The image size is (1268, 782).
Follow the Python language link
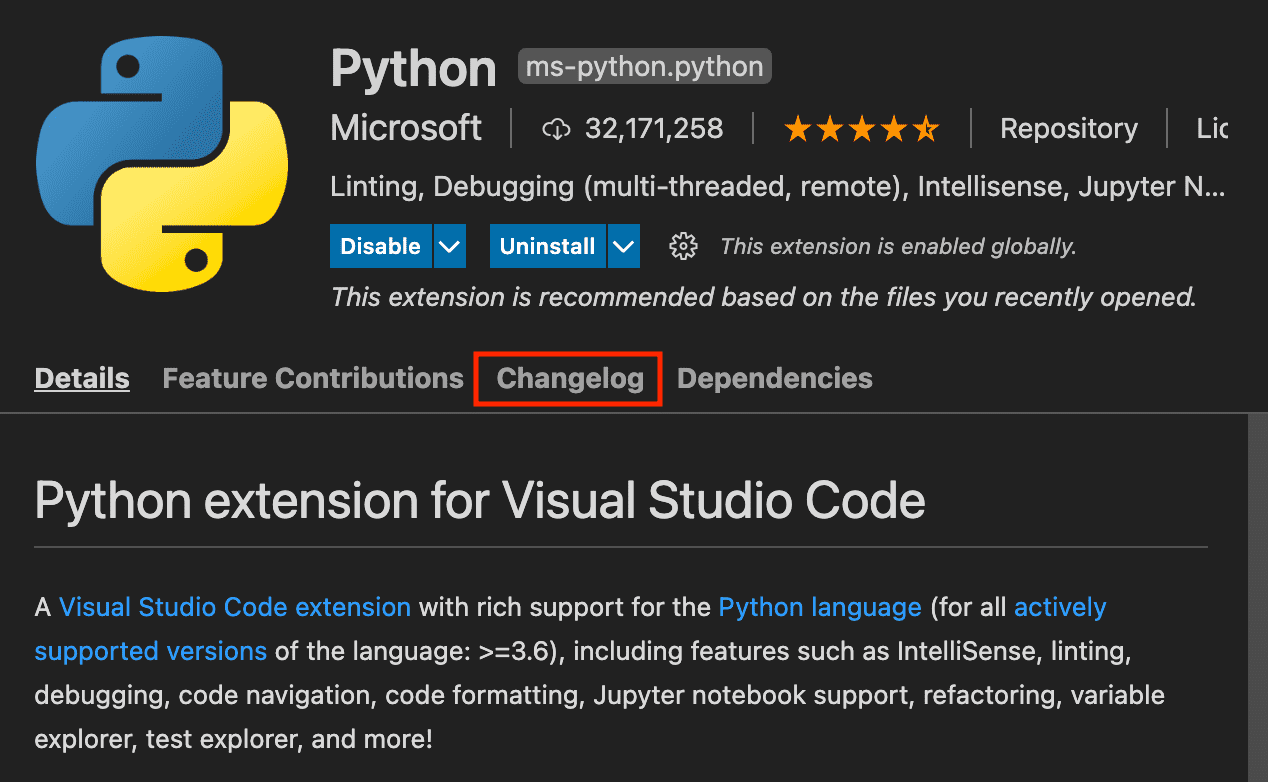pyautogui.click(x=820, y=607)
